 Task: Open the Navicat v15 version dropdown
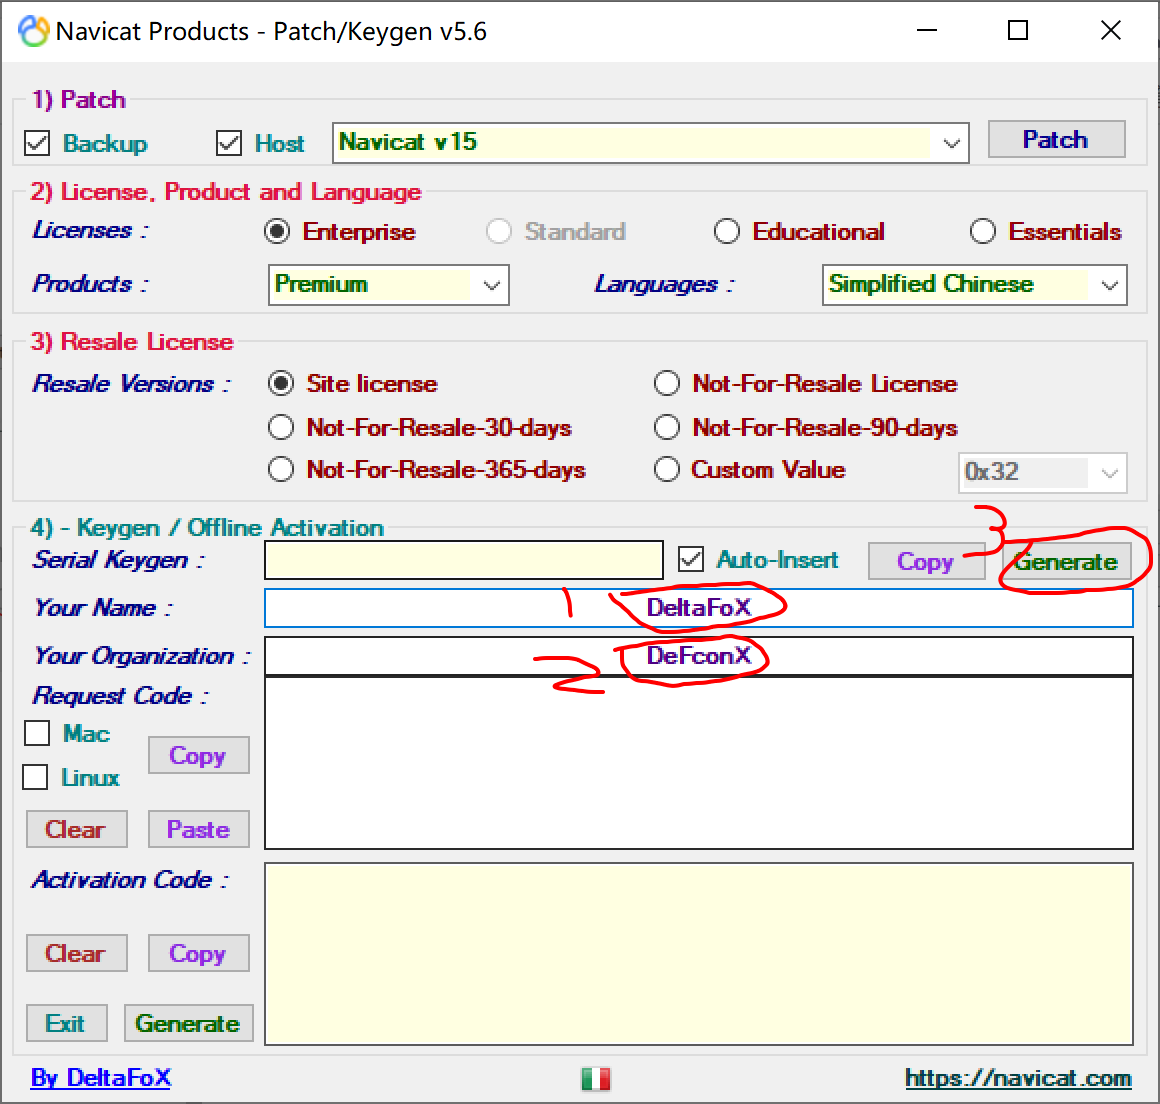[651, 143]
